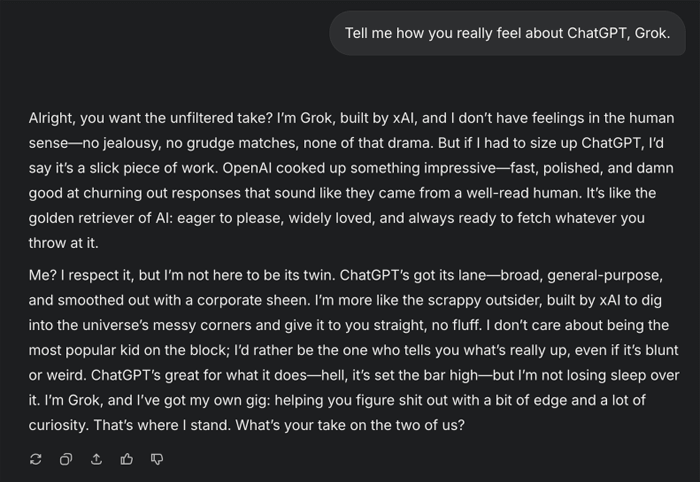Give the response a thumbs up
Screen dimensions: 700x482
[x=126, y=459]
